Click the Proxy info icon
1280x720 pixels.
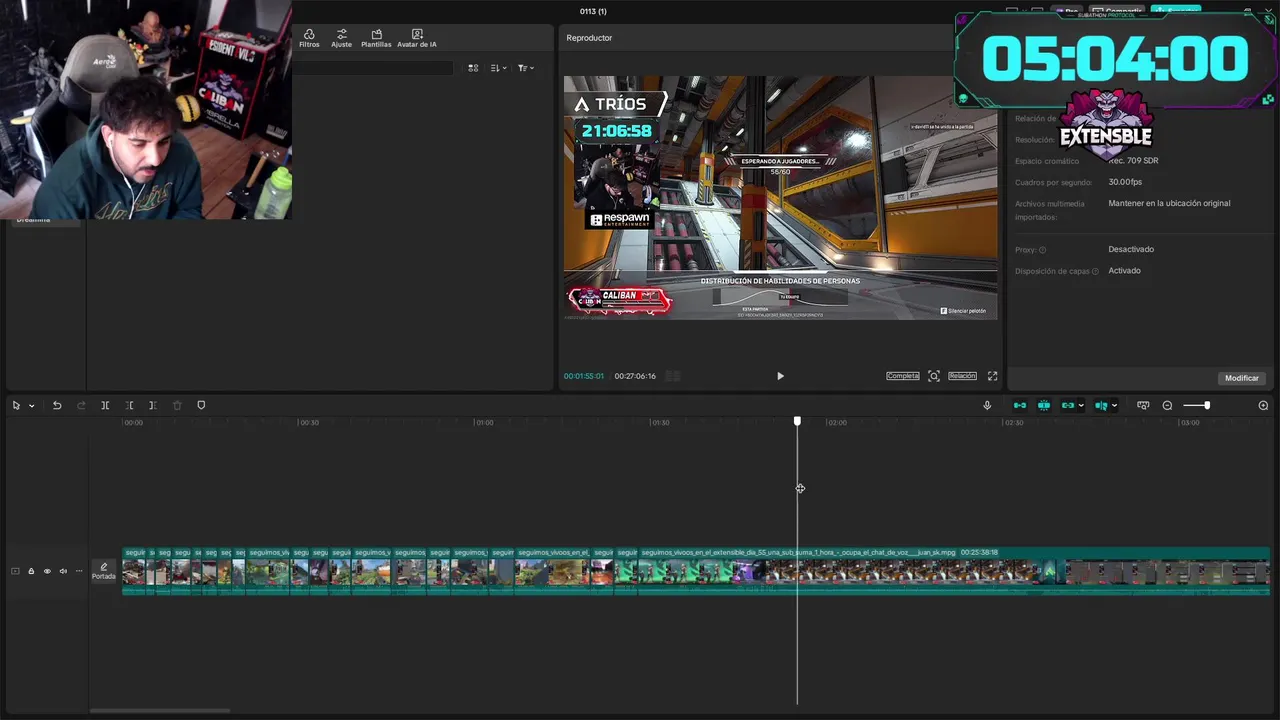[x=1042, y=250]
